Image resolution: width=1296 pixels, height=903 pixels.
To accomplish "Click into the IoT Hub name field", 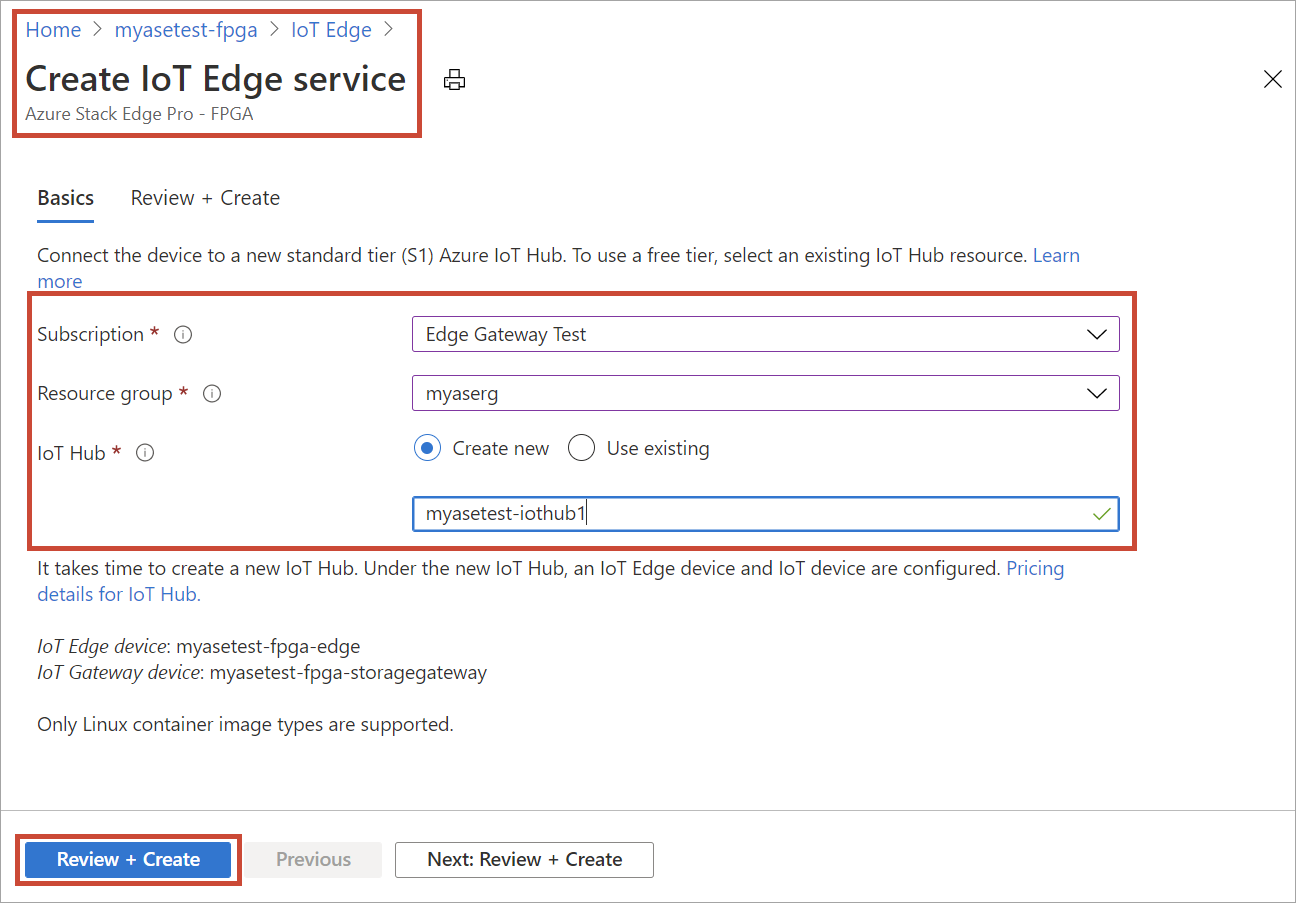I will tap(750, 514).
